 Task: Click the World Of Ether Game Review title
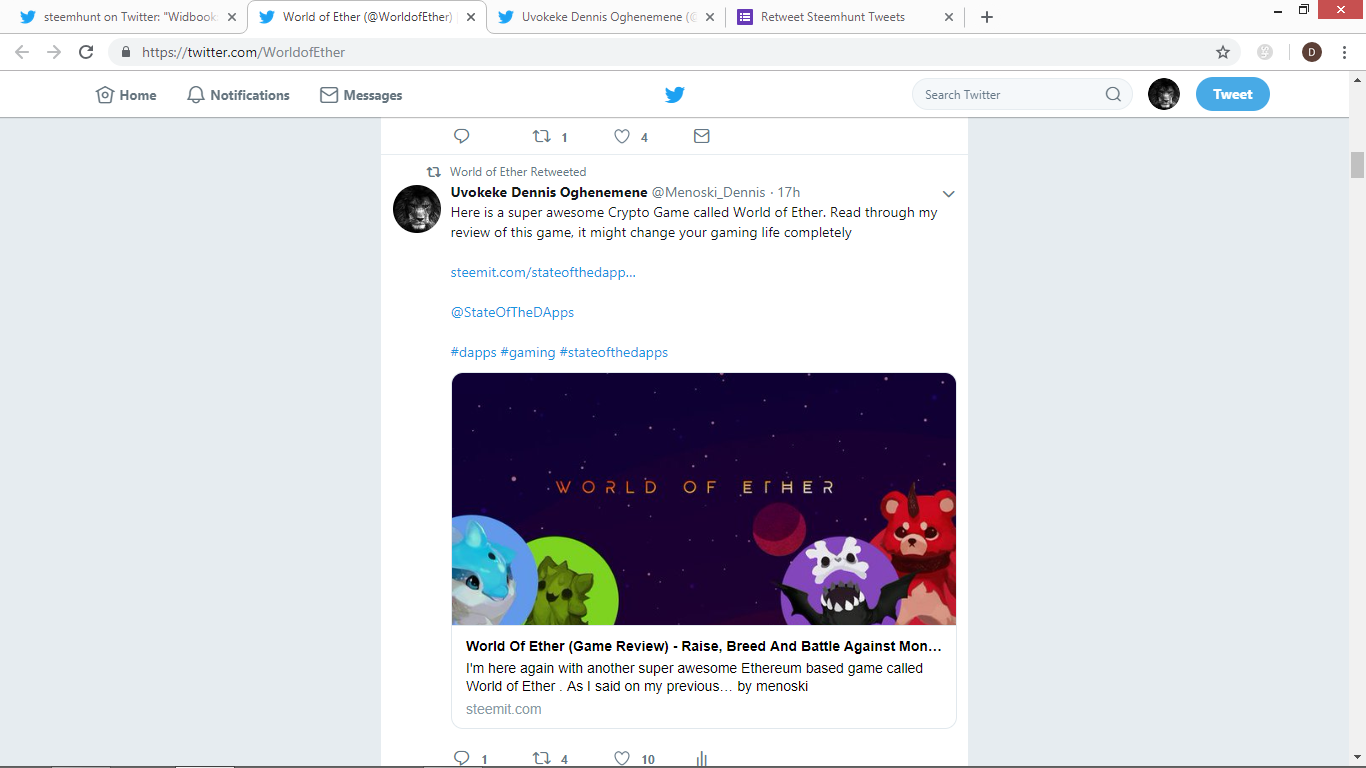(704, 646)
